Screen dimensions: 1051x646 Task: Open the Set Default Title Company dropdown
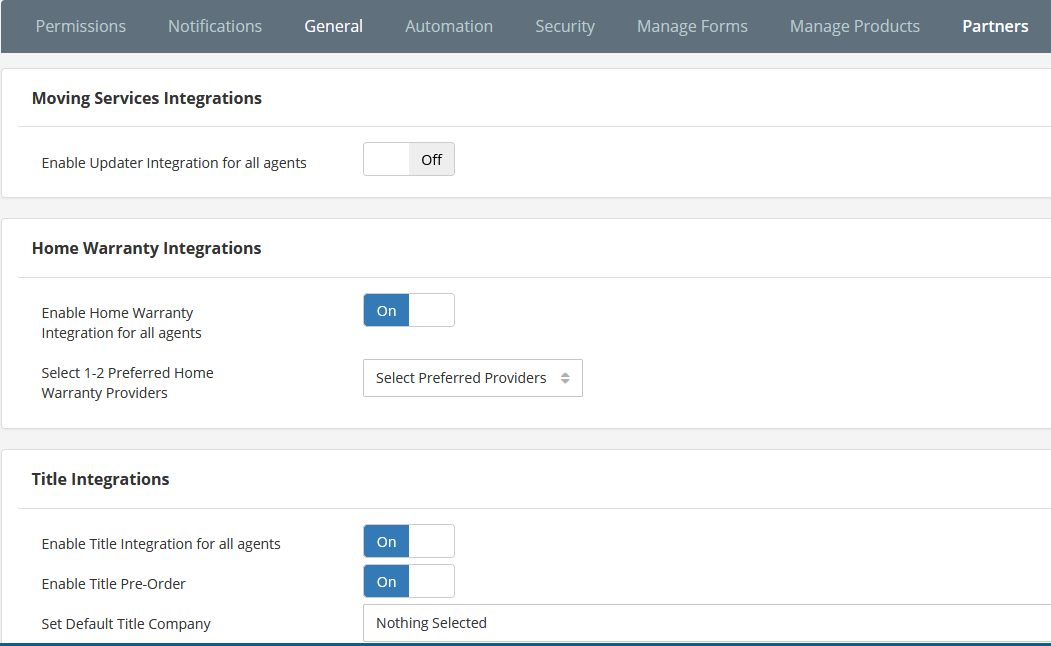[x=700, y=622]
